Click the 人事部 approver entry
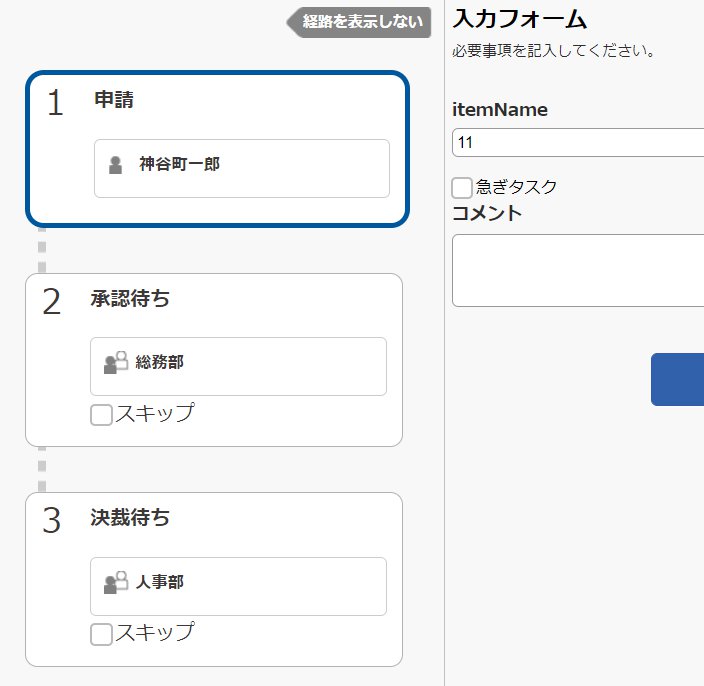 click(238, 586)
